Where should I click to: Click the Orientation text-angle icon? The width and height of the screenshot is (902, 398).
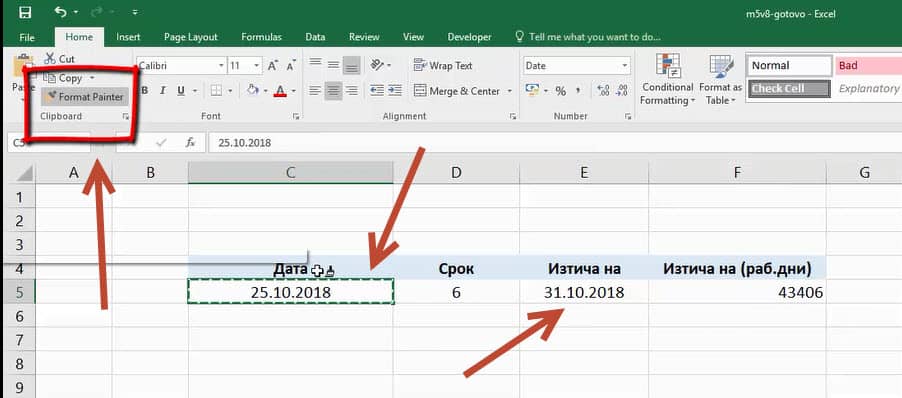click(x=377, y=65)
